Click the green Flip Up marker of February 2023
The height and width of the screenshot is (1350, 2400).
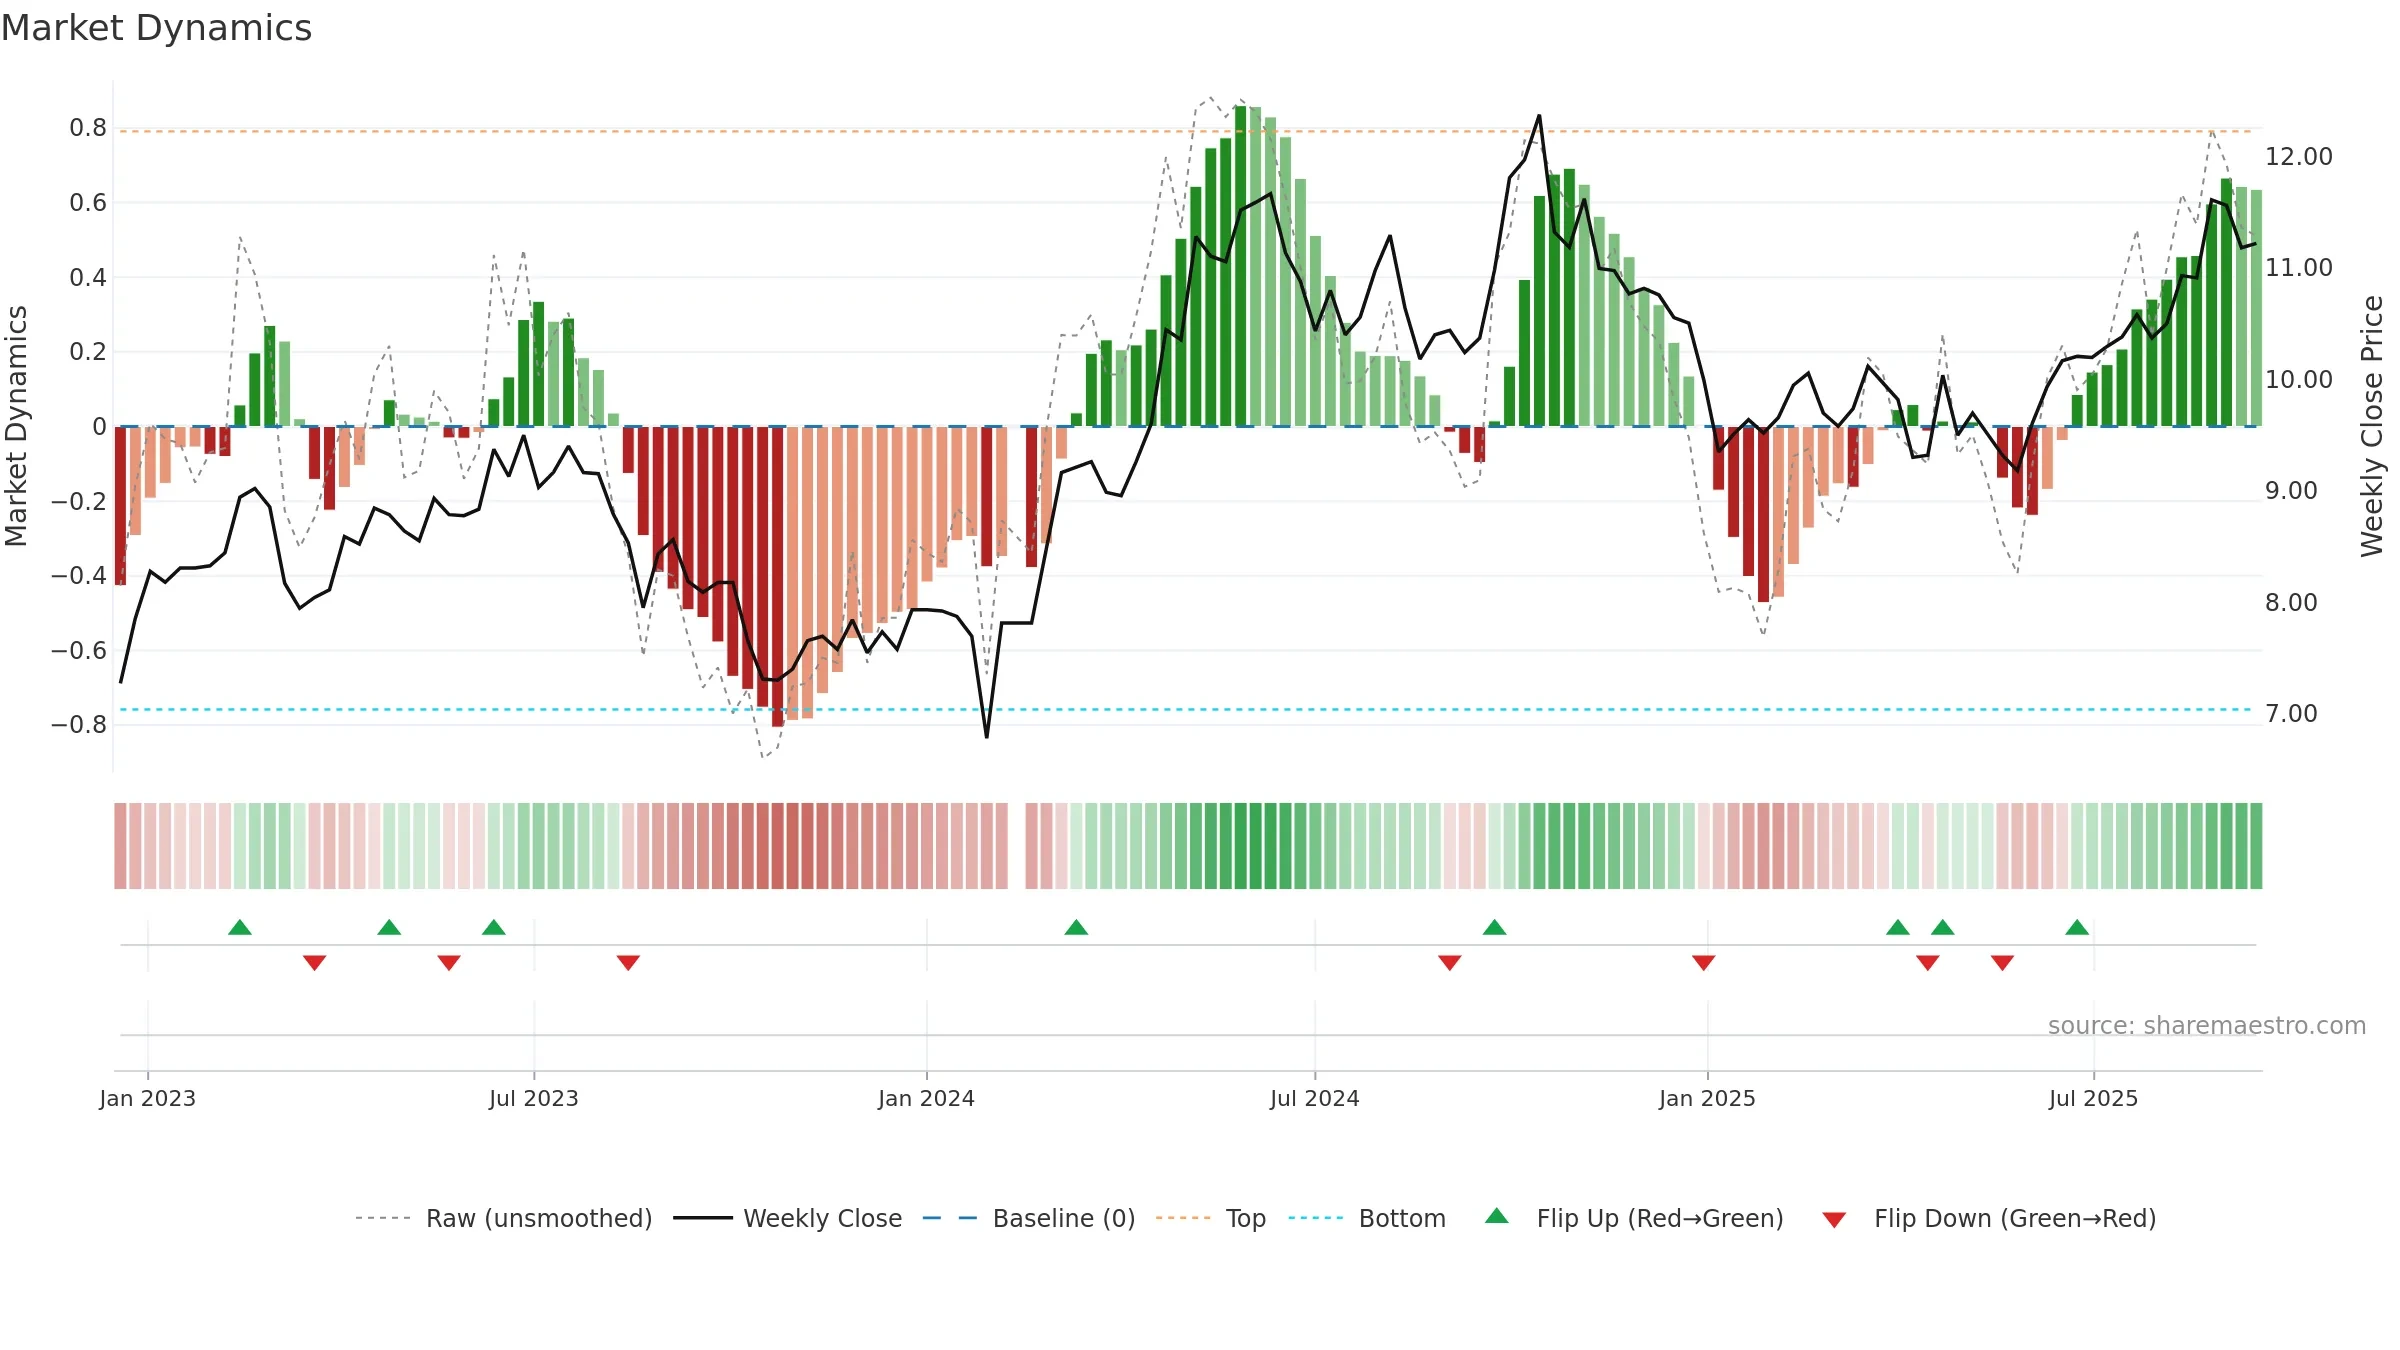tap(240, 928)
